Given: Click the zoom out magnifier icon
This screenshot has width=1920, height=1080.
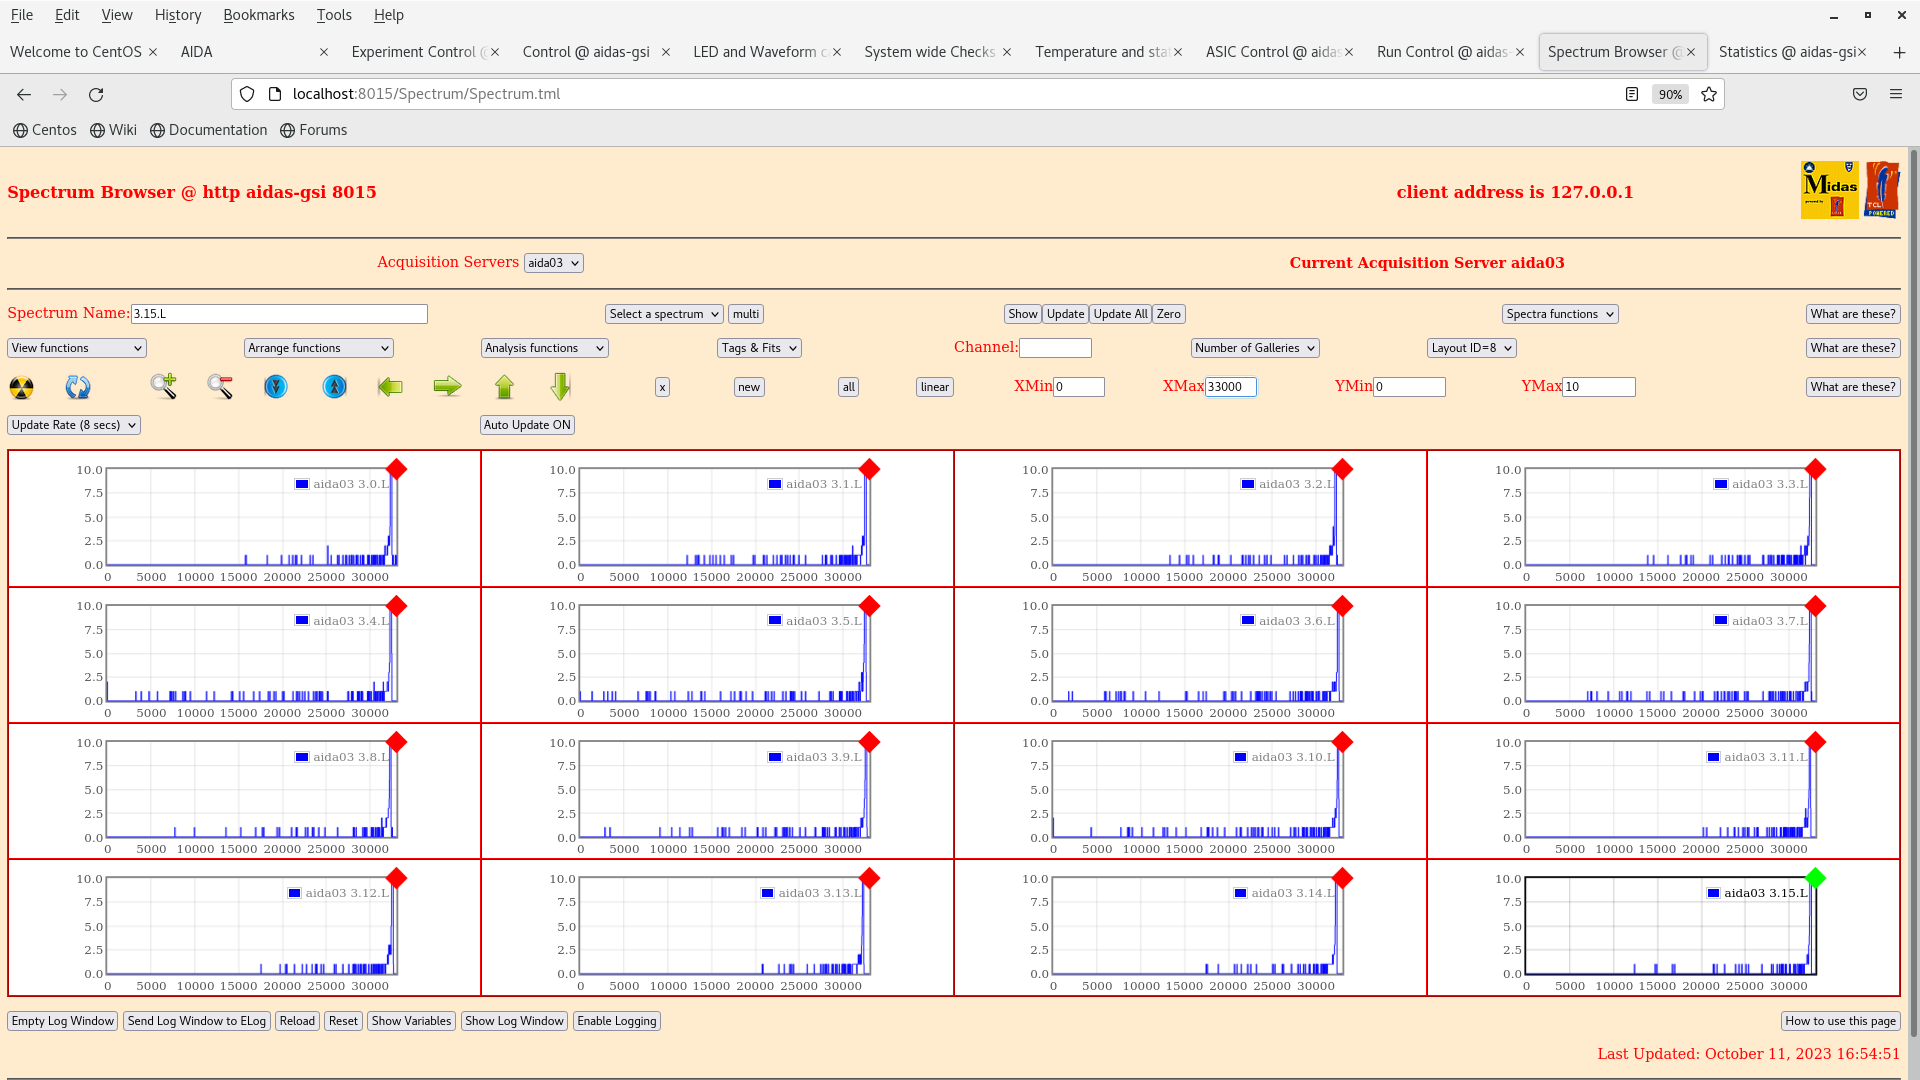Looking at the screenshot, I should click(220, 386).
